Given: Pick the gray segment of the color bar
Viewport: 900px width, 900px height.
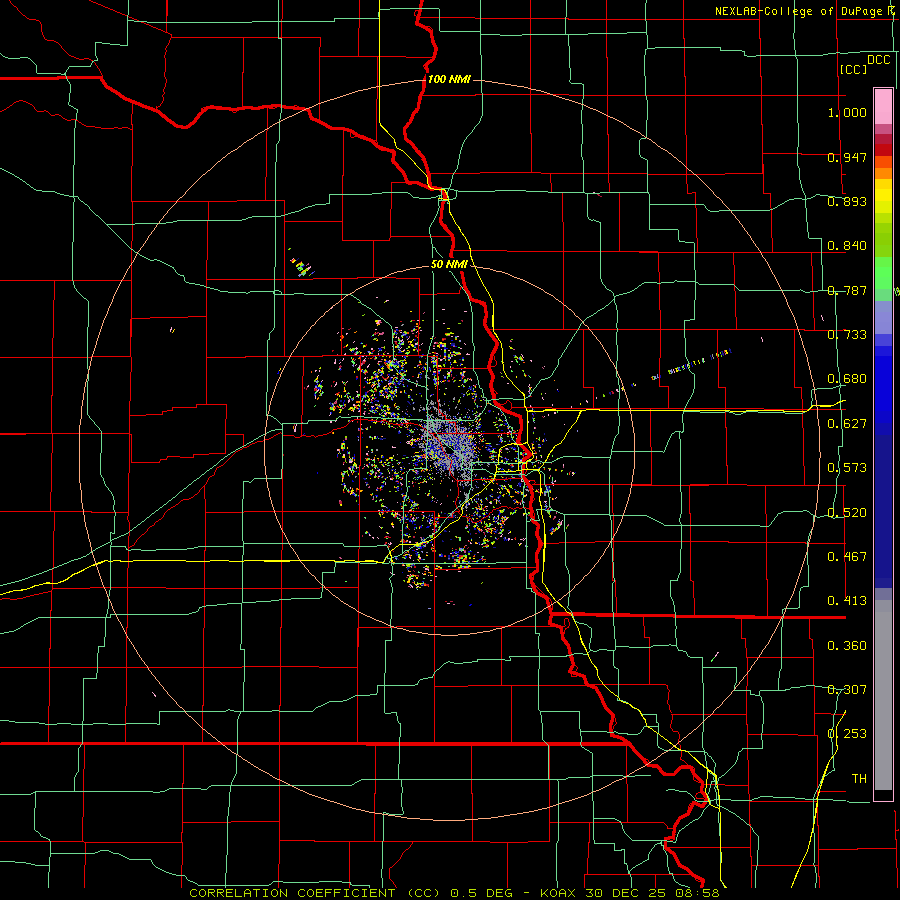Looking at the screenshot, I should [x=883, y=695].
